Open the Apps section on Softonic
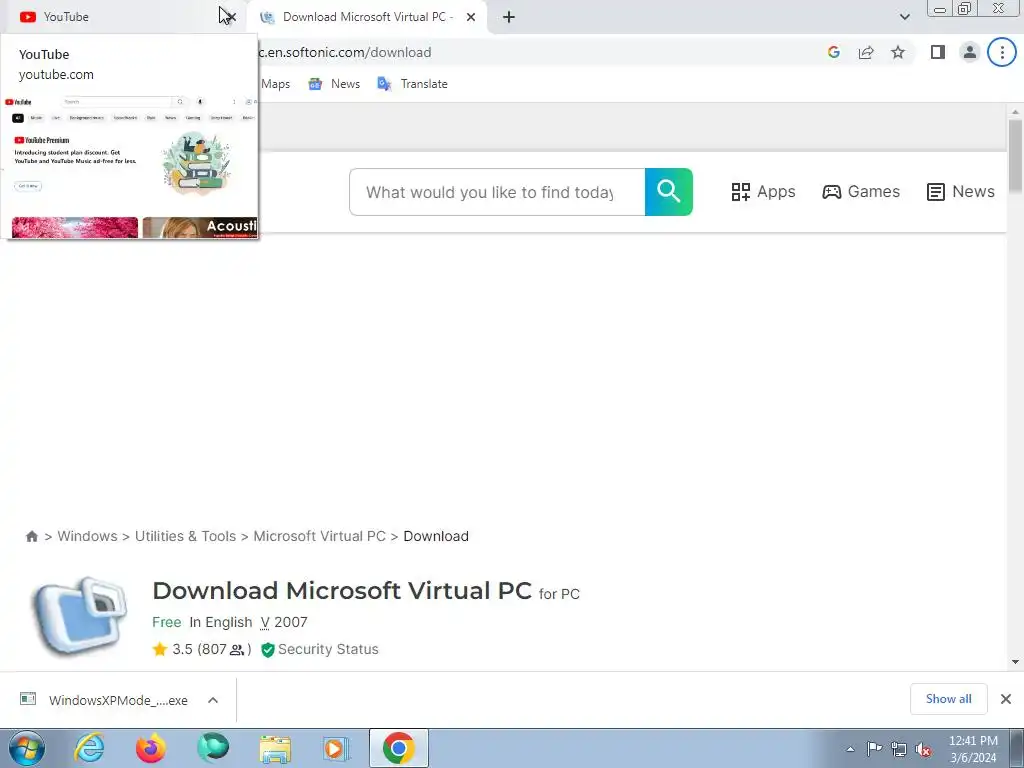 763,191
